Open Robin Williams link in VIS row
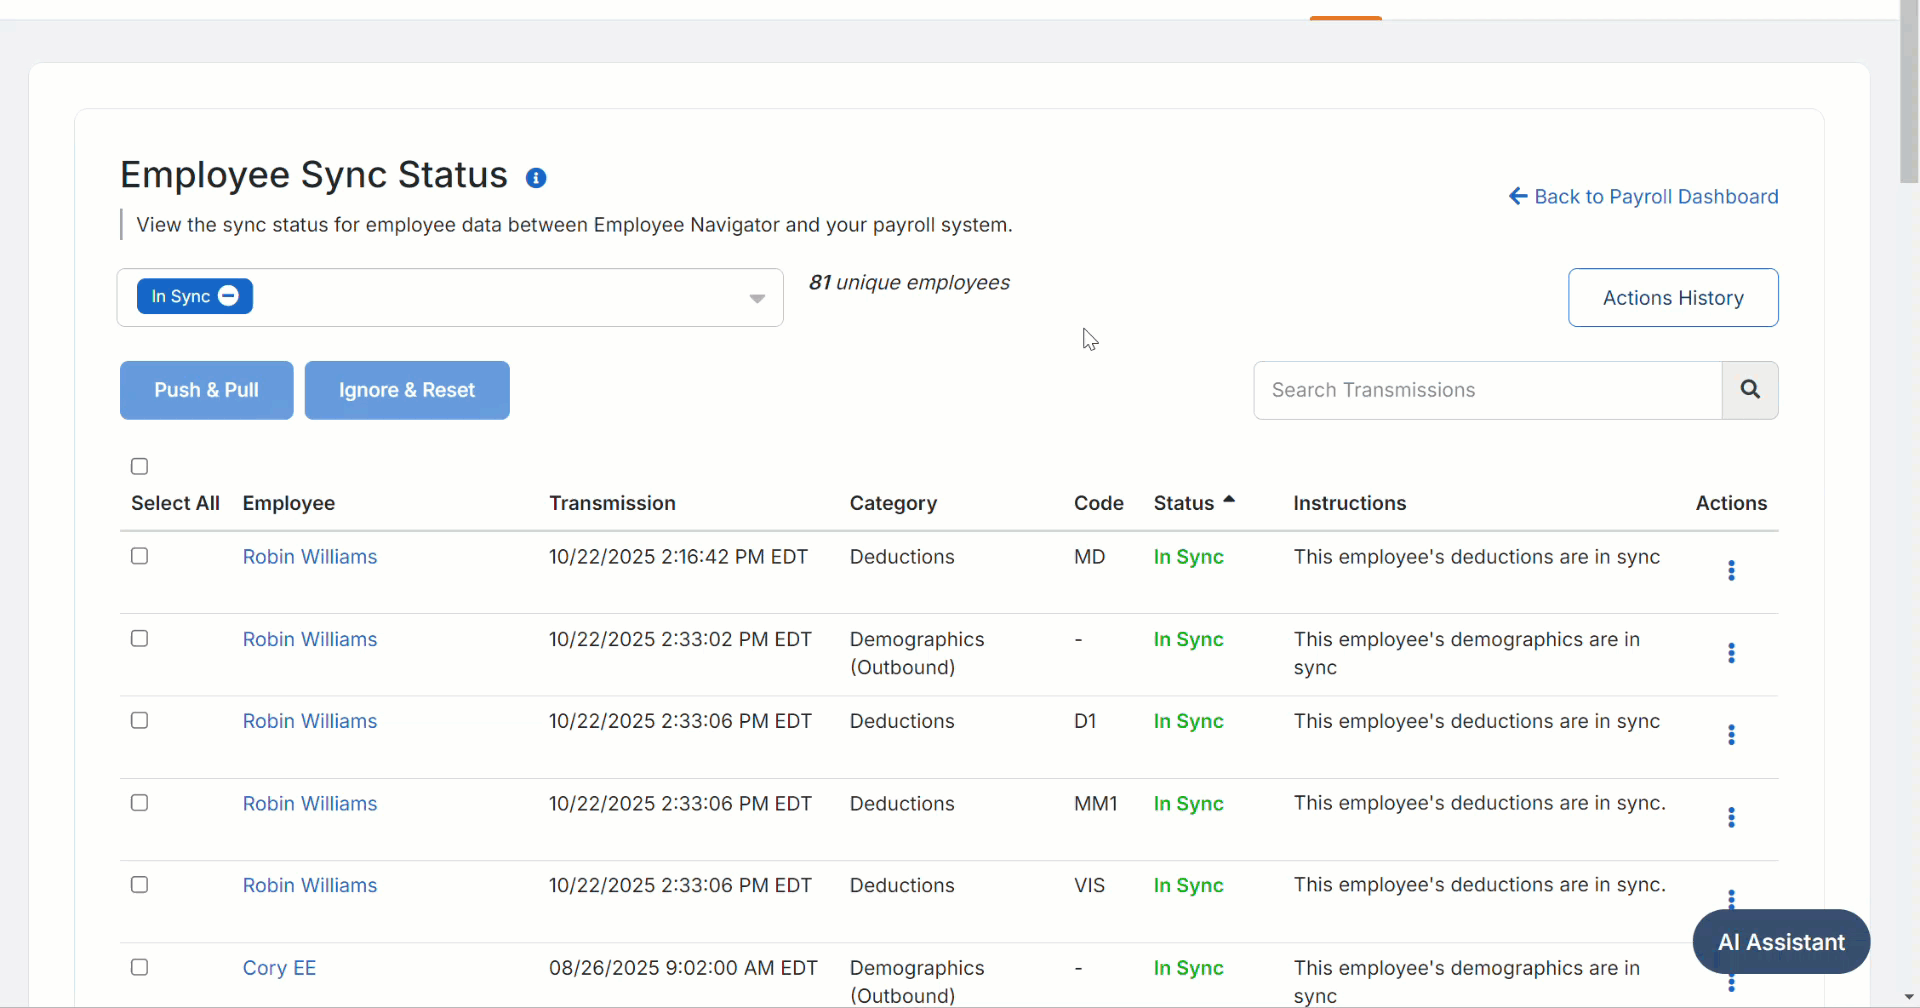This screenshot has height=1008, width=1920. point(310,886)
